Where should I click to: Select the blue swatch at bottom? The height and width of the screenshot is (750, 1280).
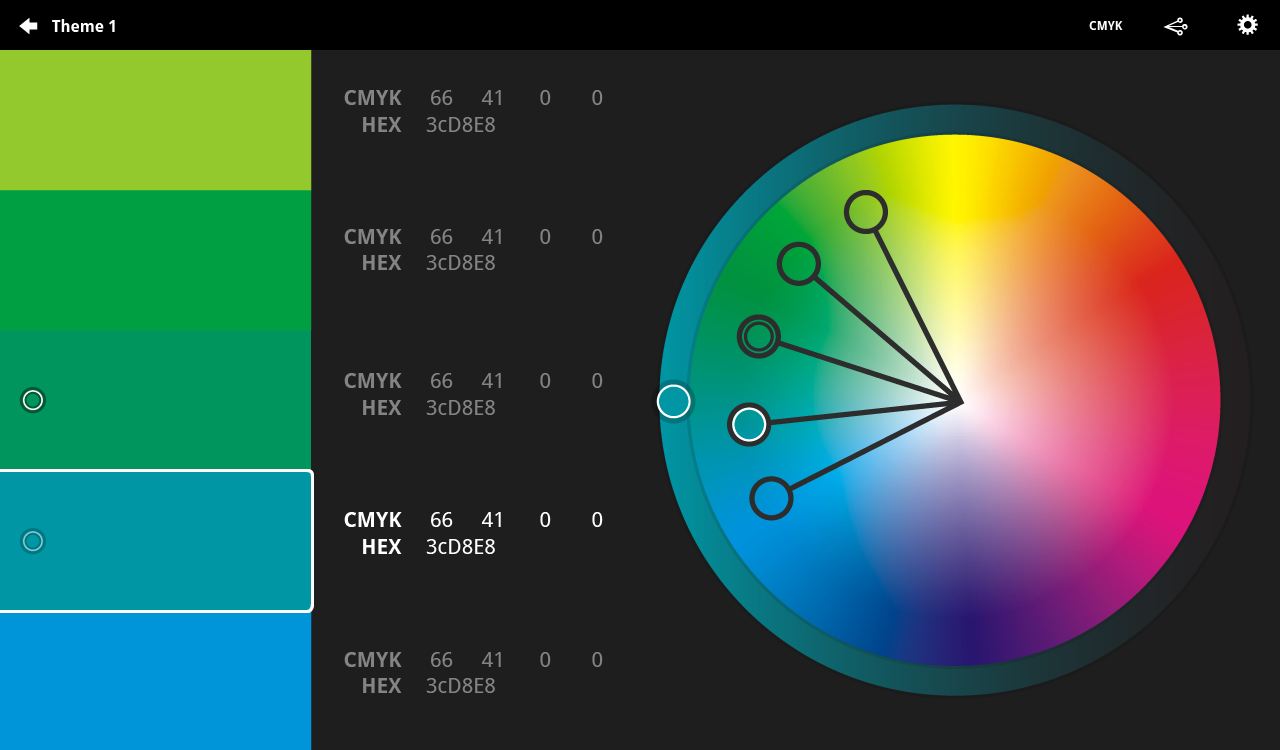click(x=155, y=682)
